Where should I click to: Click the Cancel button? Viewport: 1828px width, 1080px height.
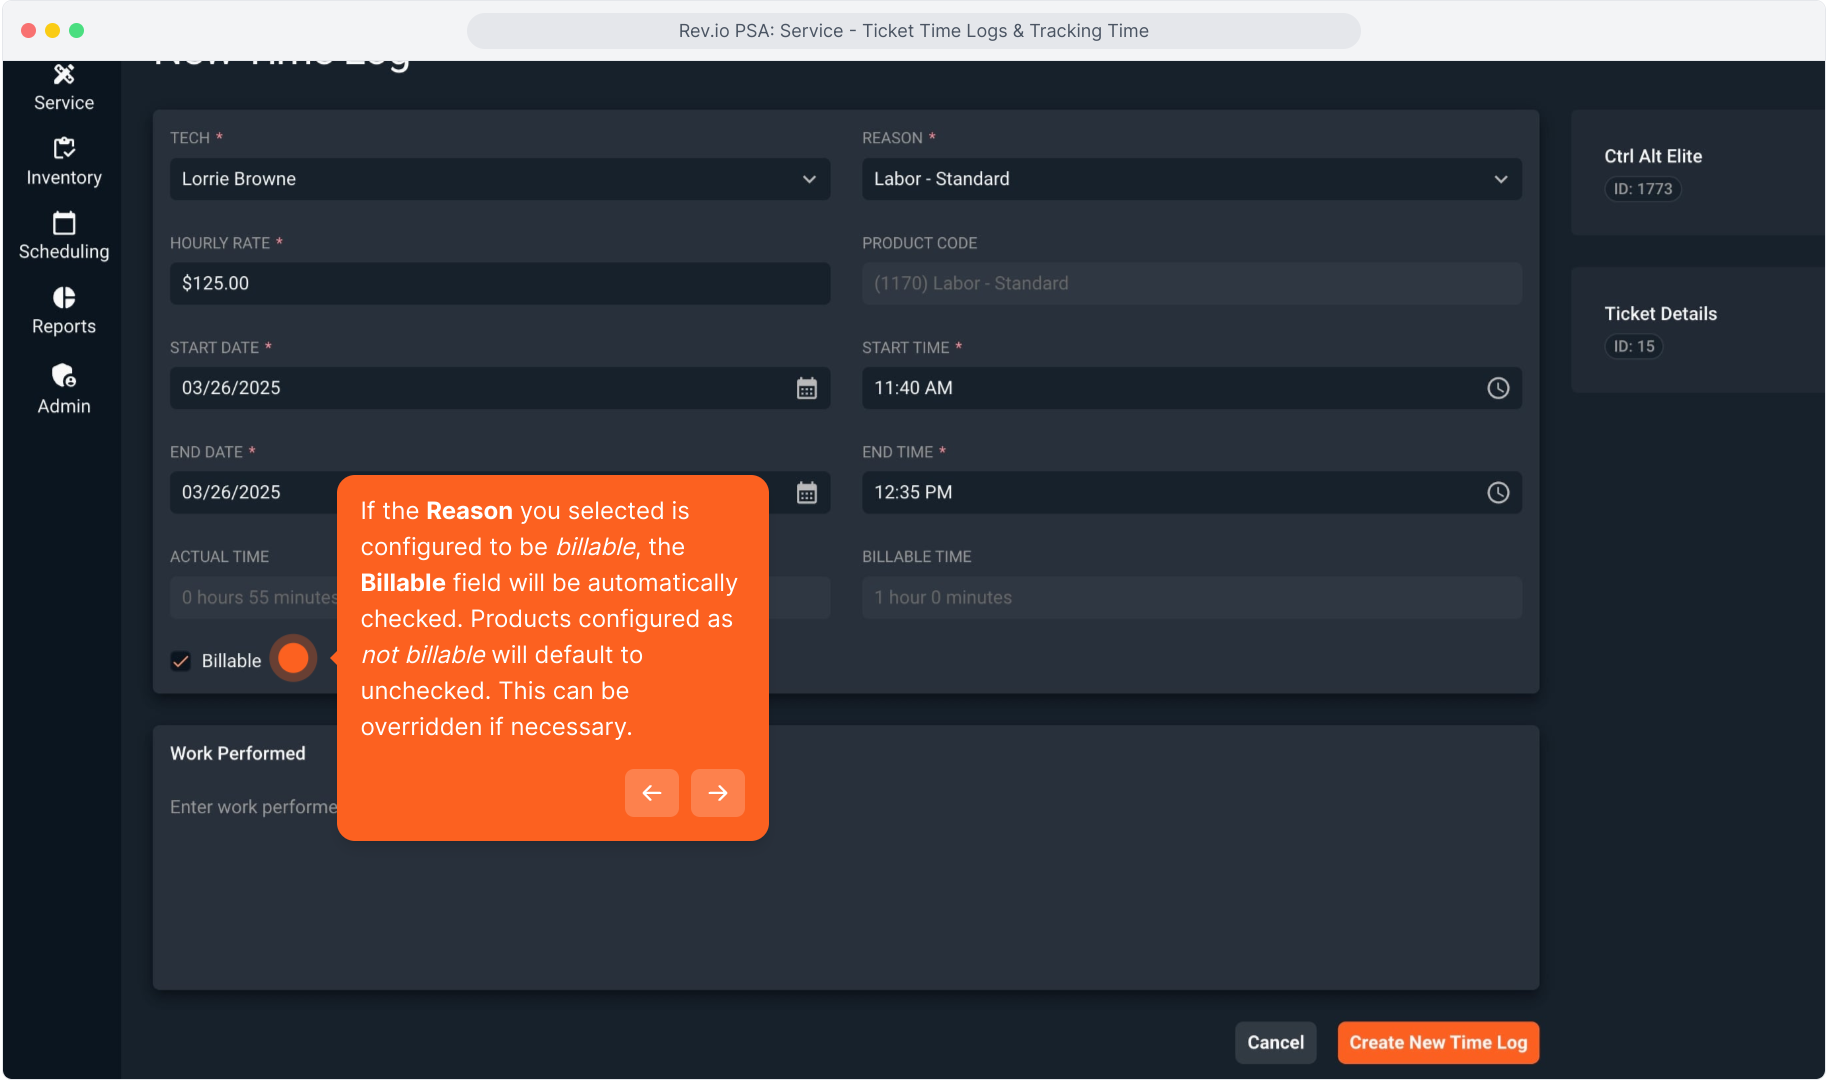[x=1275, y=1042]
